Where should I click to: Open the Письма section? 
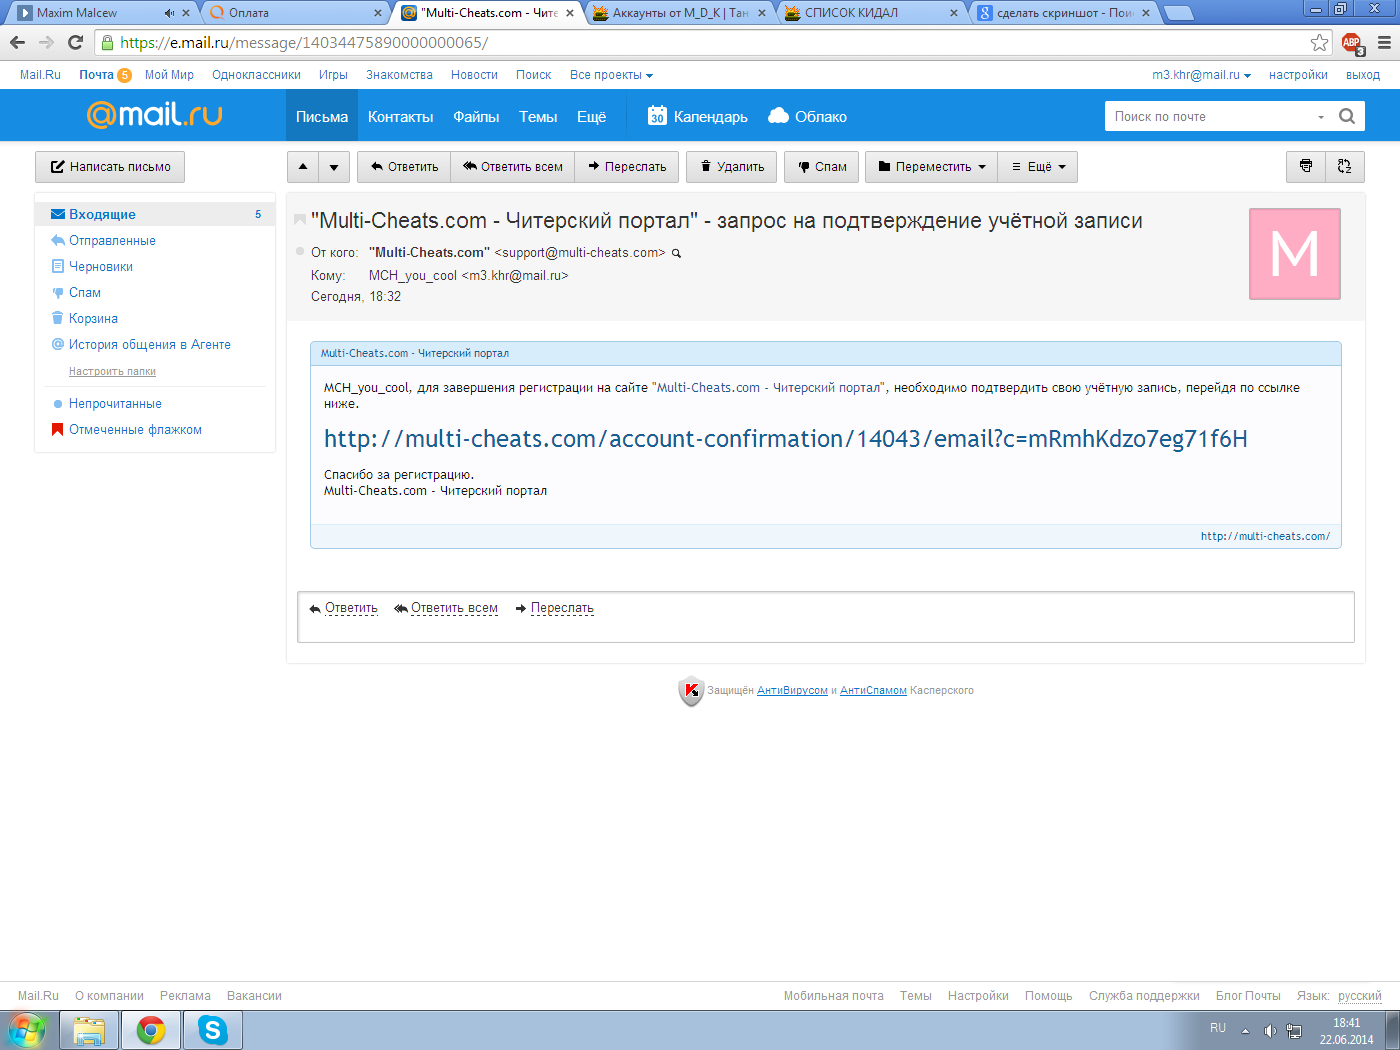pos(322,116)
